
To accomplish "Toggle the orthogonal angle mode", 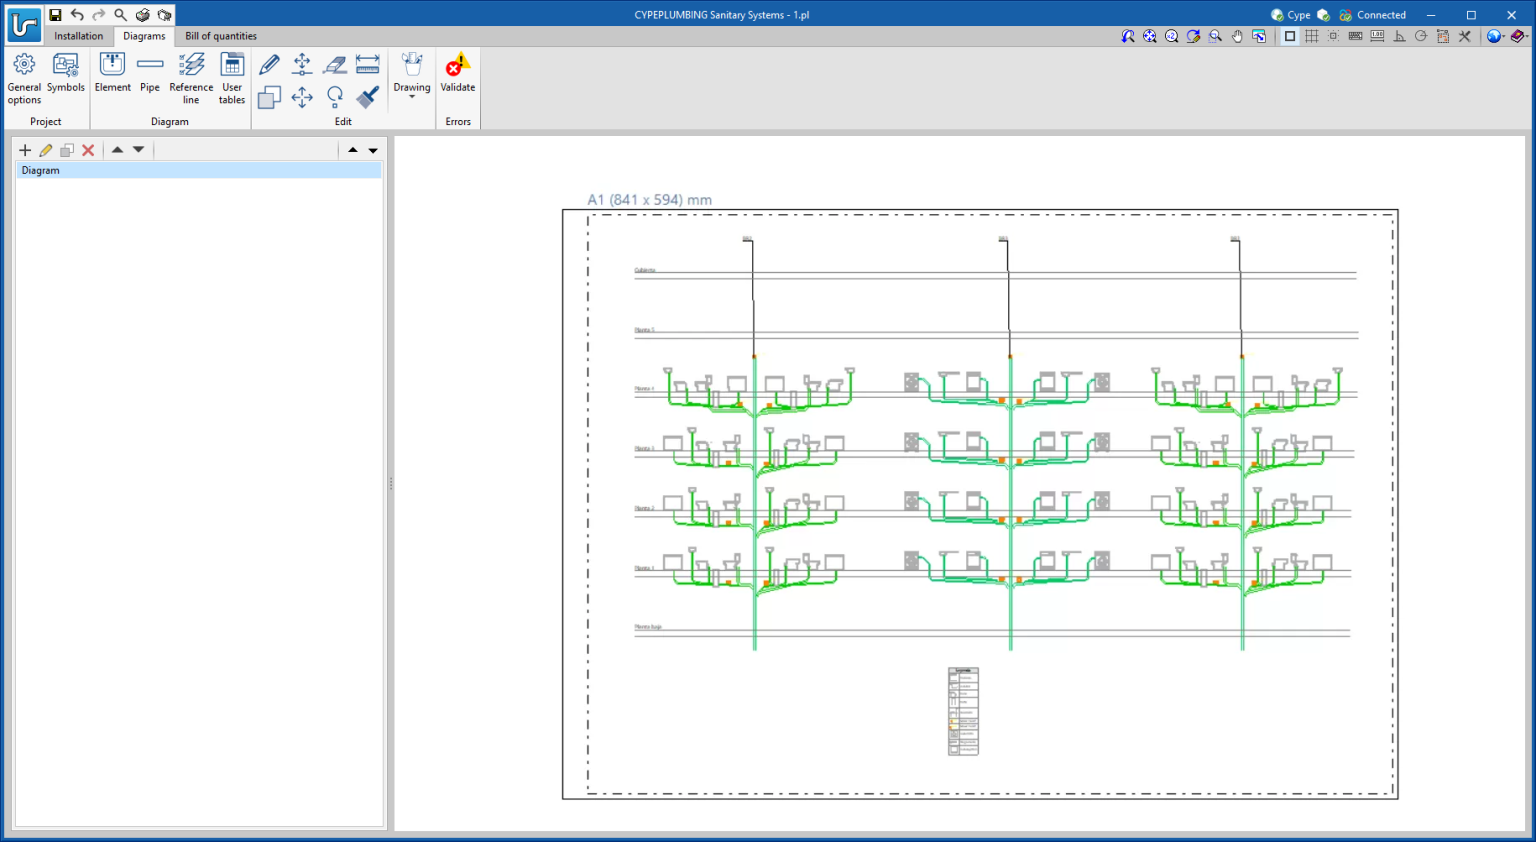I will click(1399, 37).
